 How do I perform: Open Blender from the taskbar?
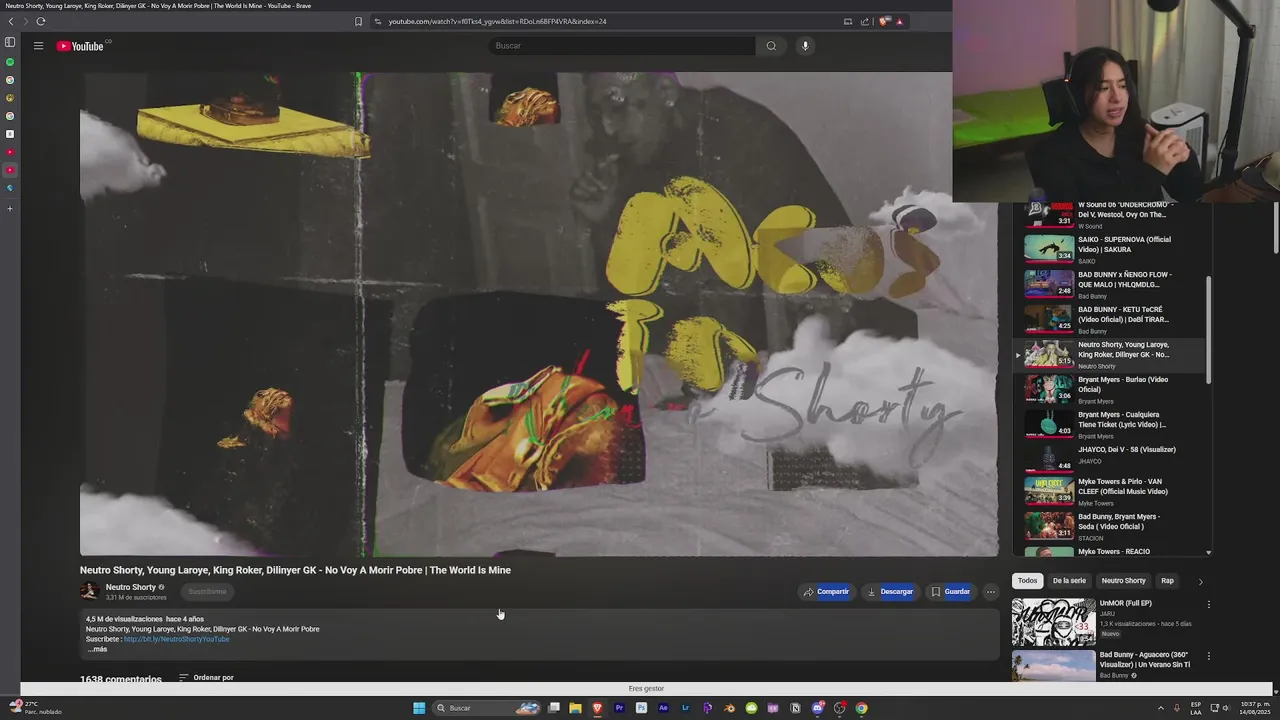(729, 708)
